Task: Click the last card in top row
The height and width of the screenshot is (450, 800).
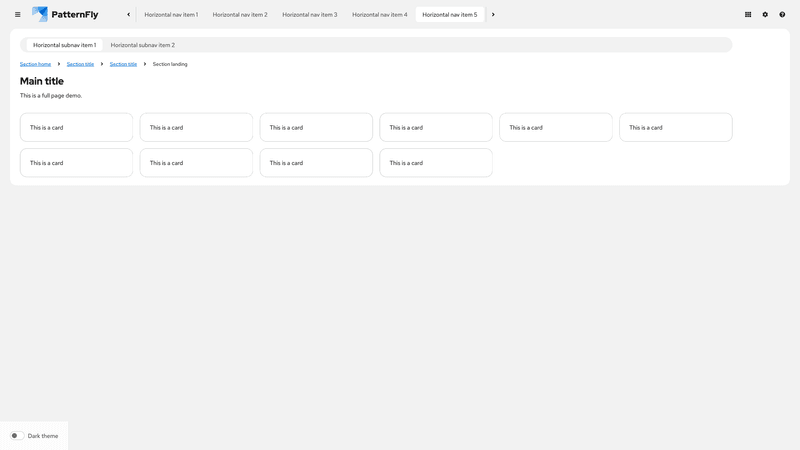Action: coord(675,127)
